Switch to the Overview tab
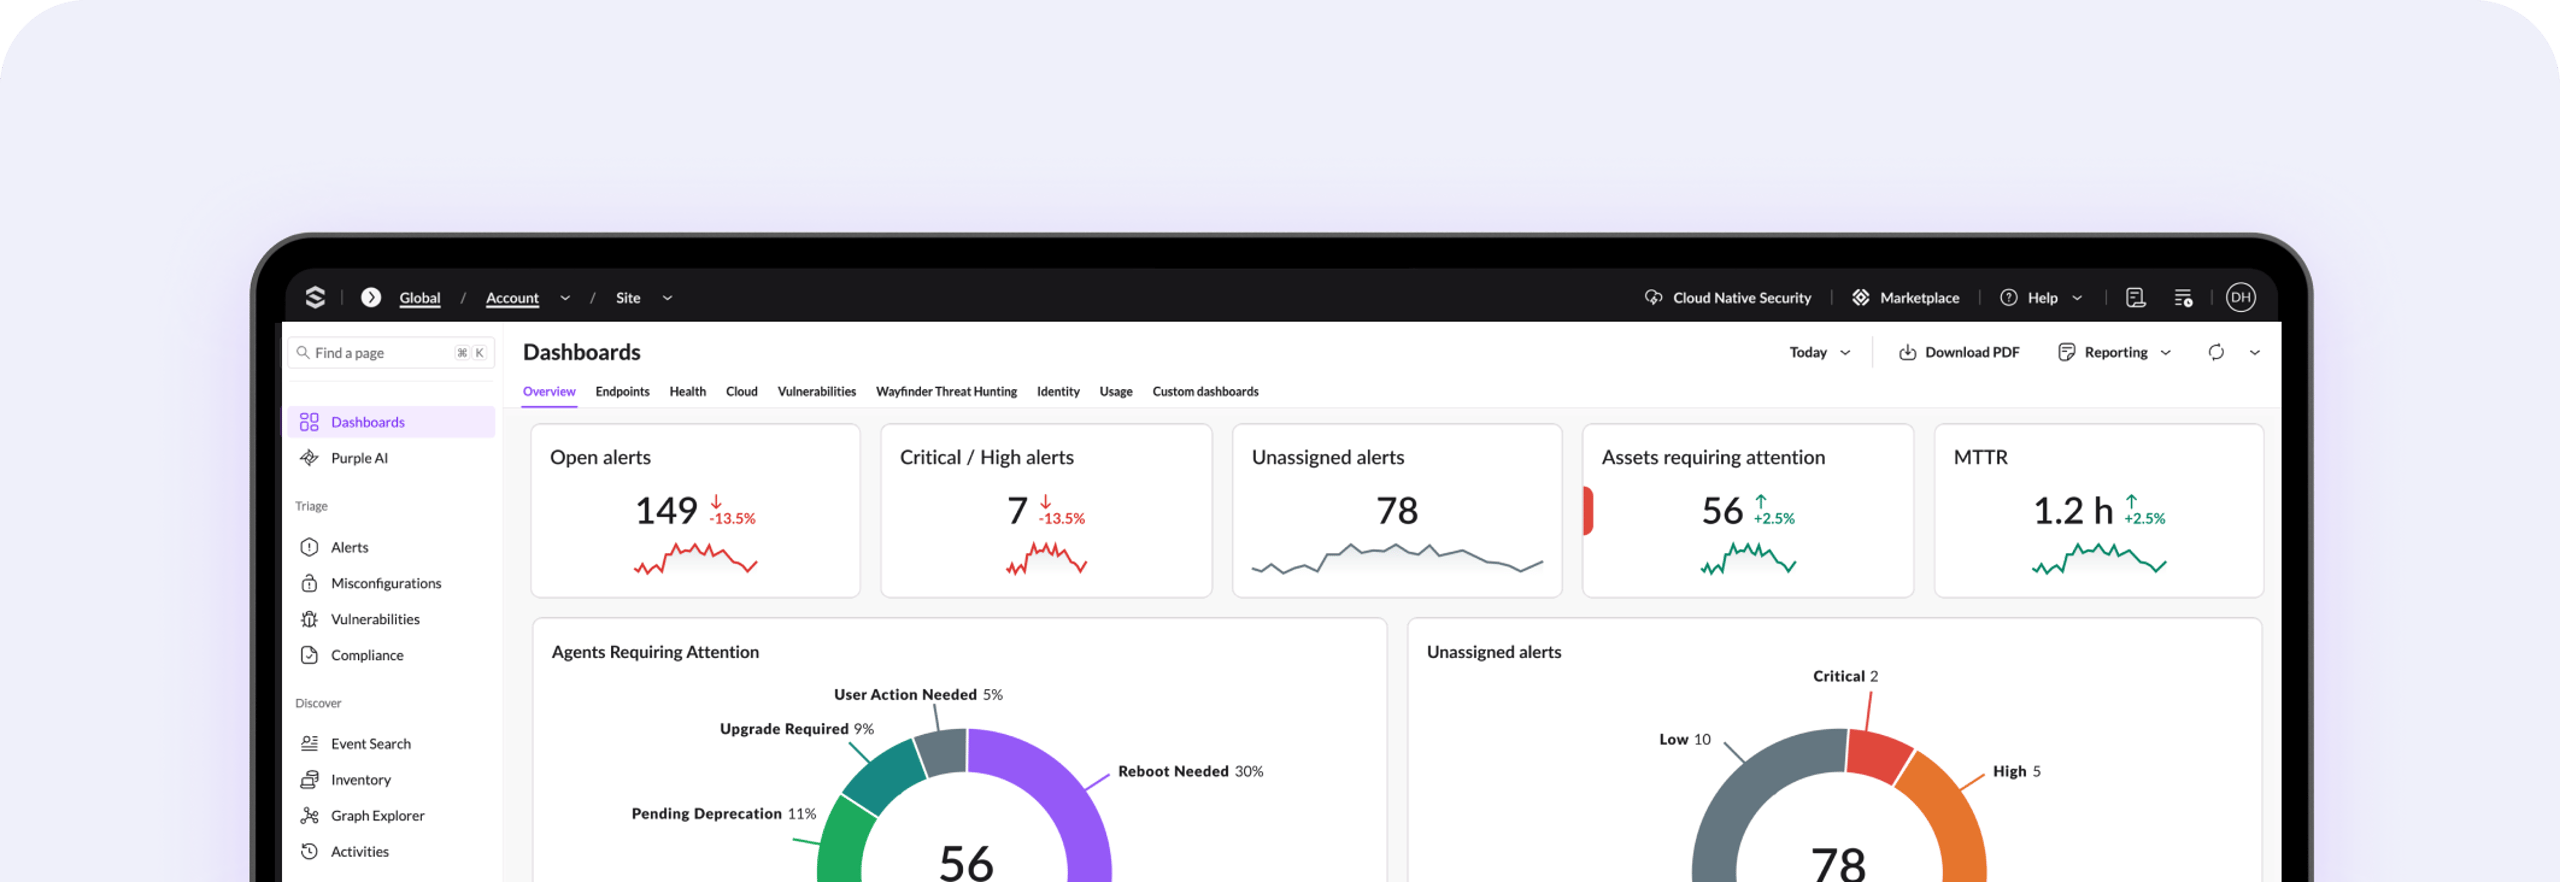 pos(549,391)
